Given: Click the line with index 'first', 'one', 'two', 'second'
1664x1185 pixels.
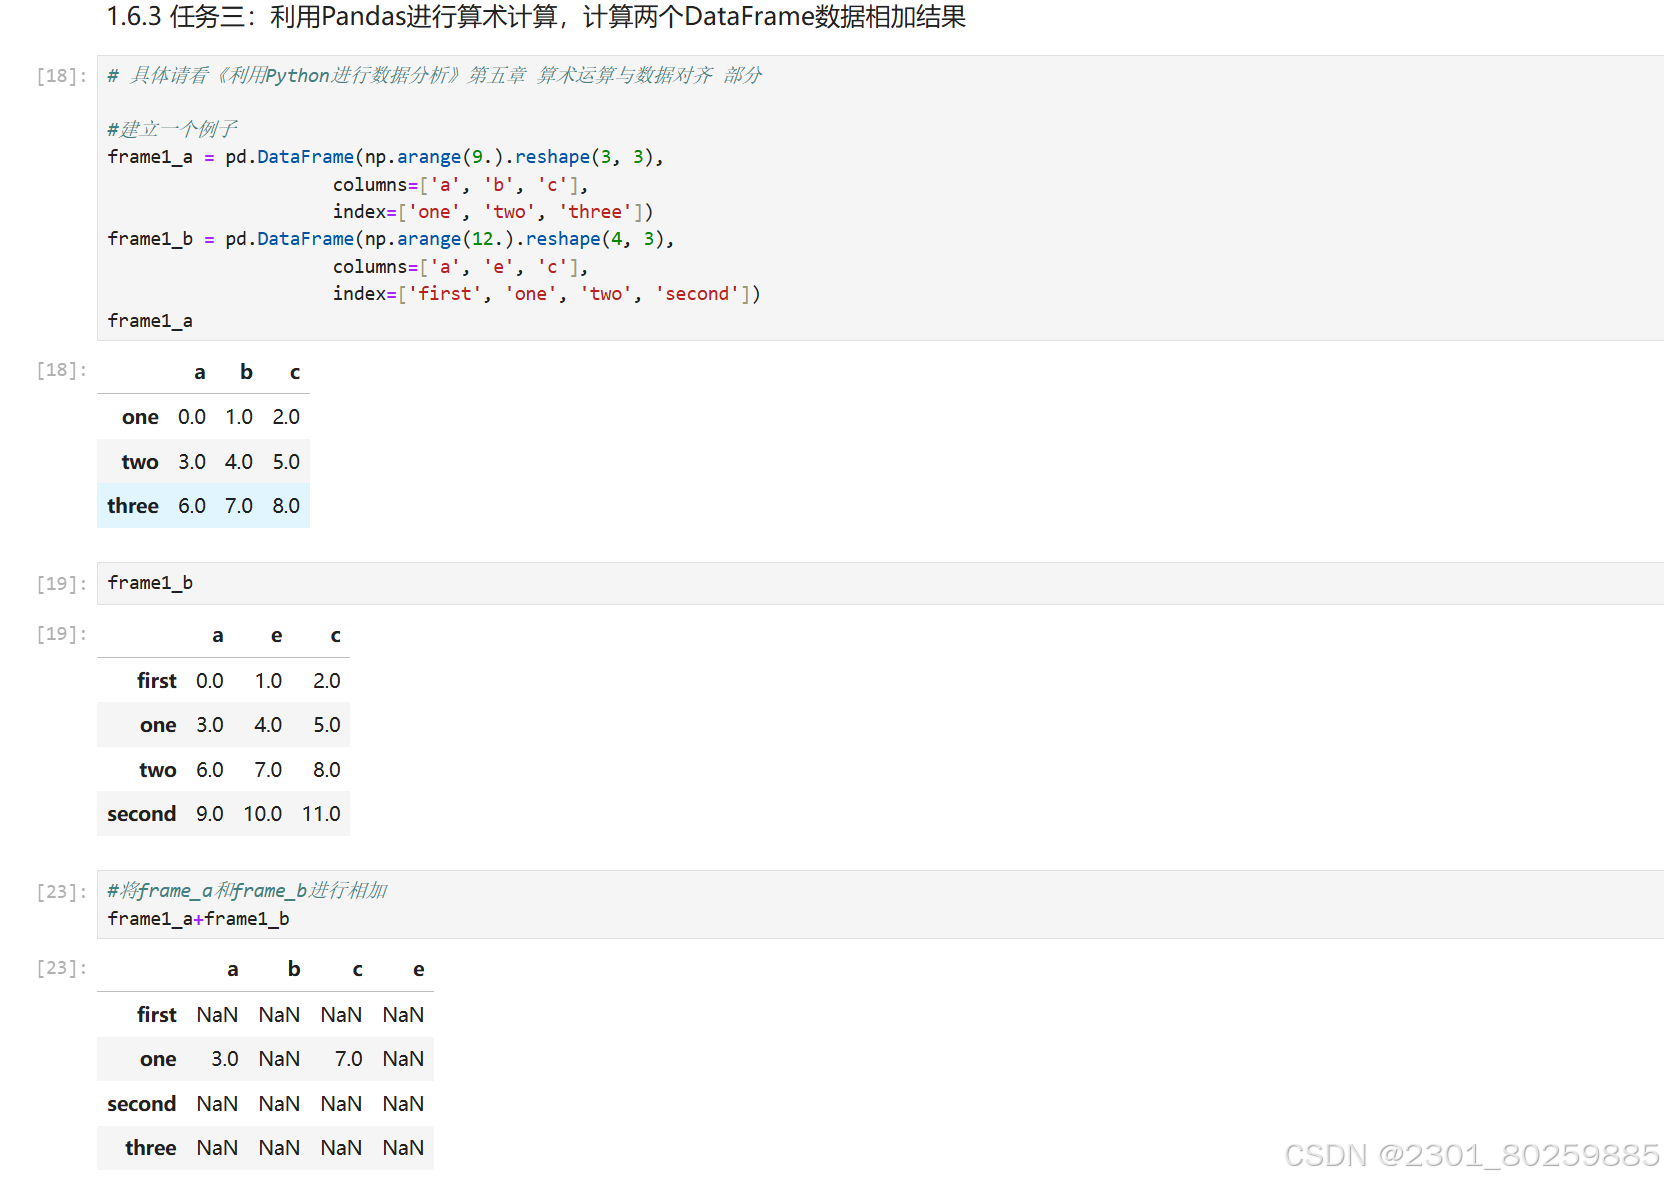Looking at the screenshot, I should click(x=547, y=294).
